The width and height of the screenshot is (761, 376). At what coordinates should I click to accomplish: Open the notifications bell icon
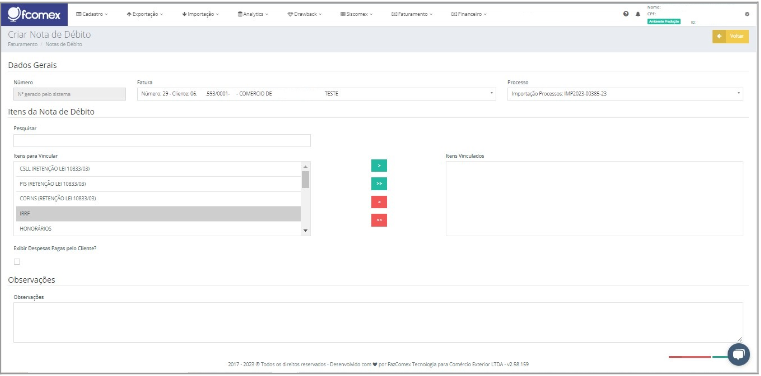pyautogui.click(x=638, y=14)
